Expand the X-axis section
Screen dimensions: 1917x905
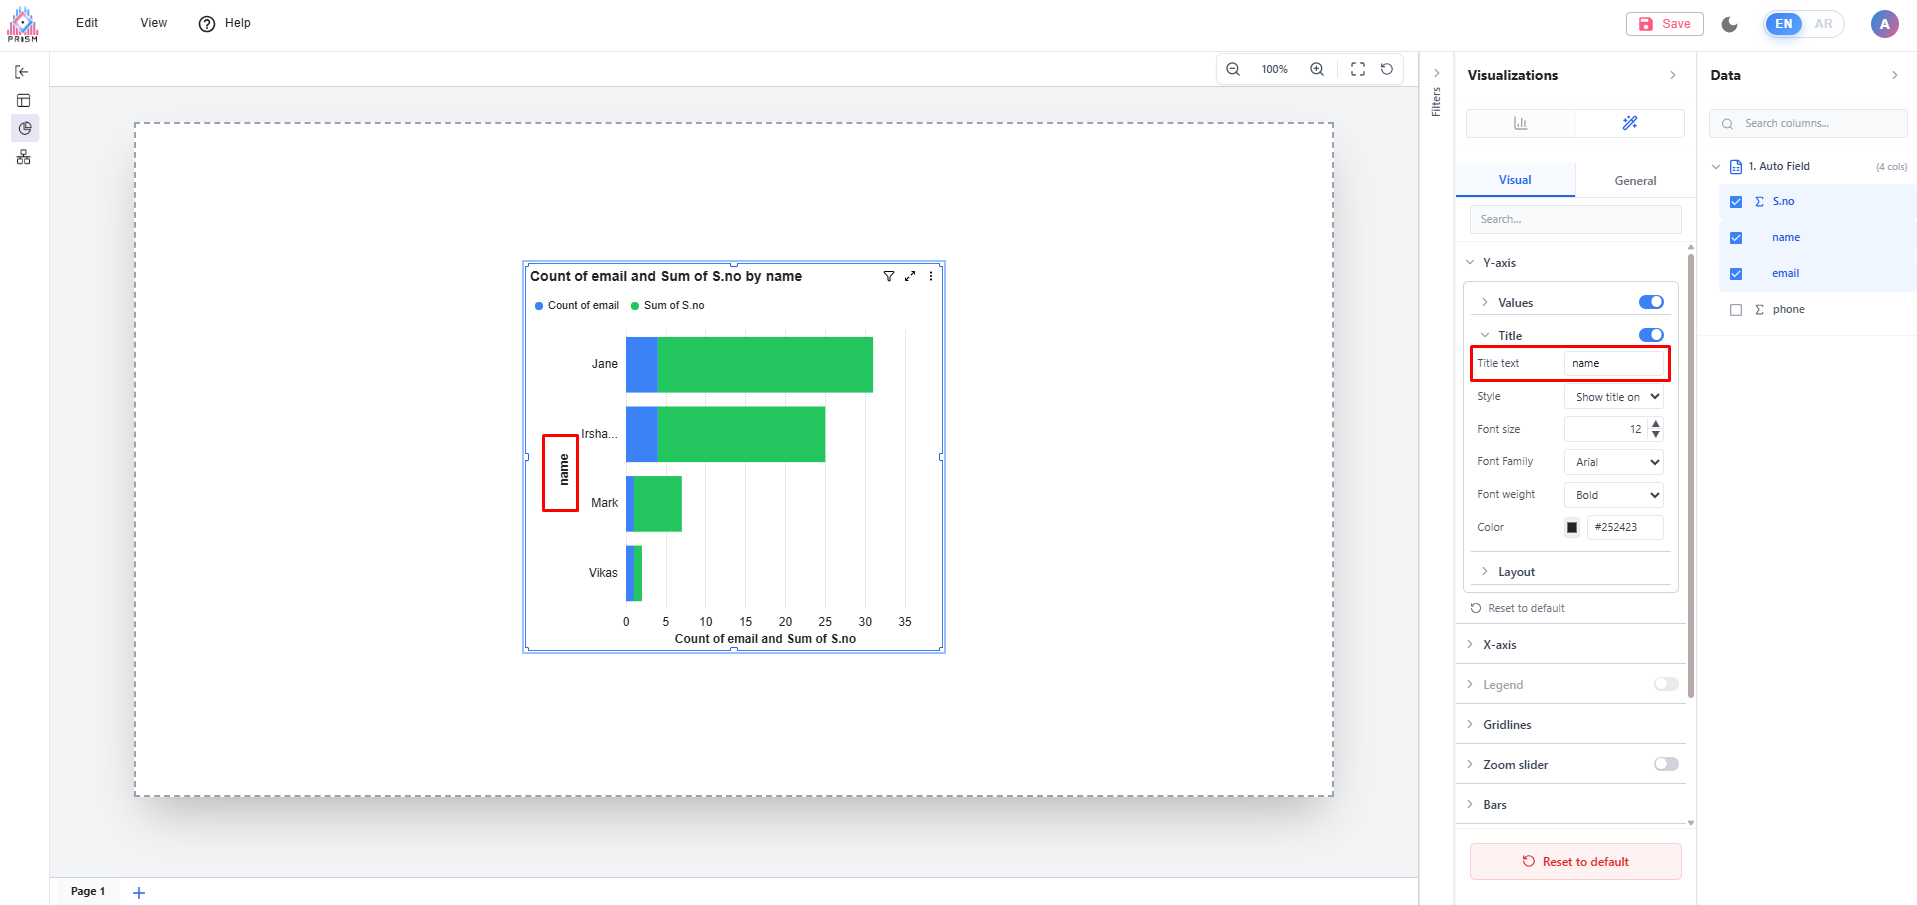coord(1500,645)
